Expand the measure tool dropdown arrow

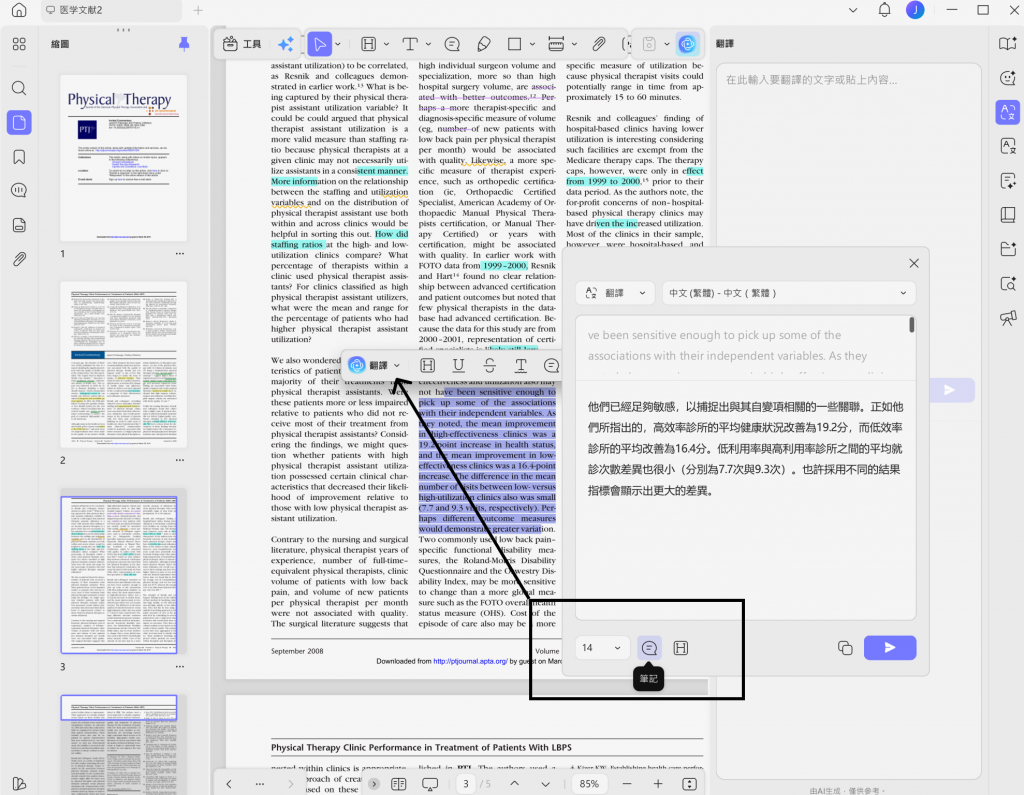pyautogui.click(x=574, y=44)
